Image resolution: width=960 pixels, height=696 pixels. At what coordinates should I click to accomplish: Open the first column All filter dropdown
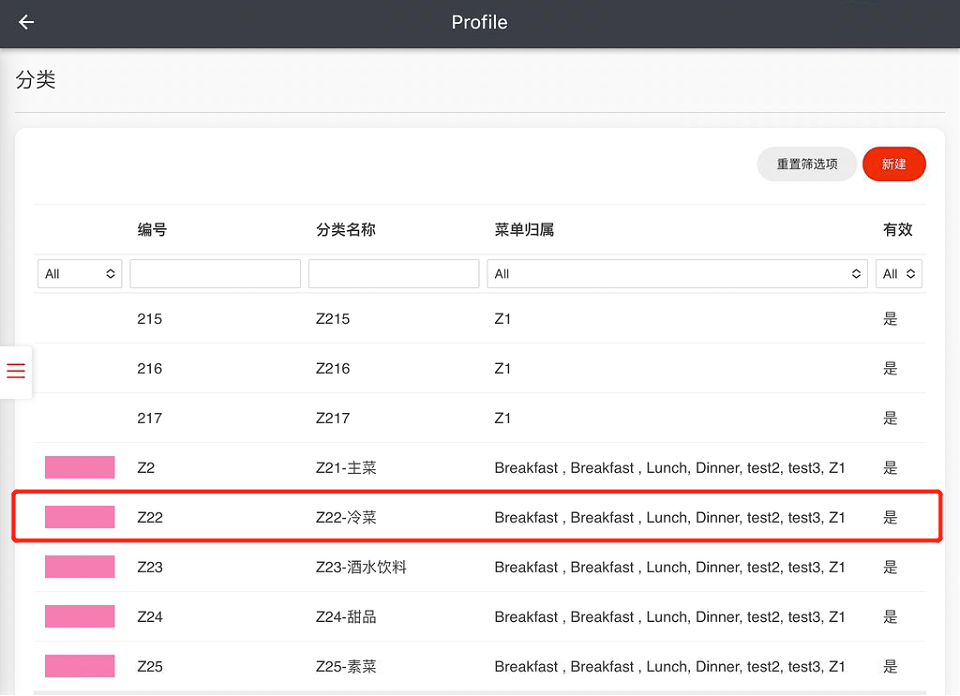coord(80,274)
